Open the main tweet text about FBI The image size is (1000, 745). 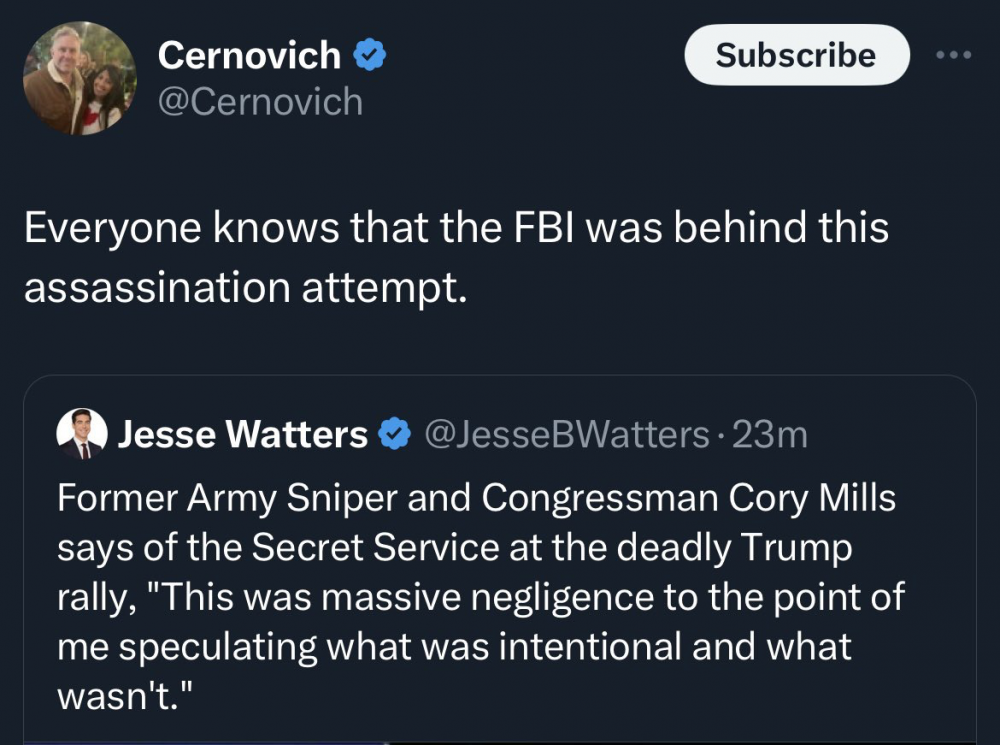(455, 257)
